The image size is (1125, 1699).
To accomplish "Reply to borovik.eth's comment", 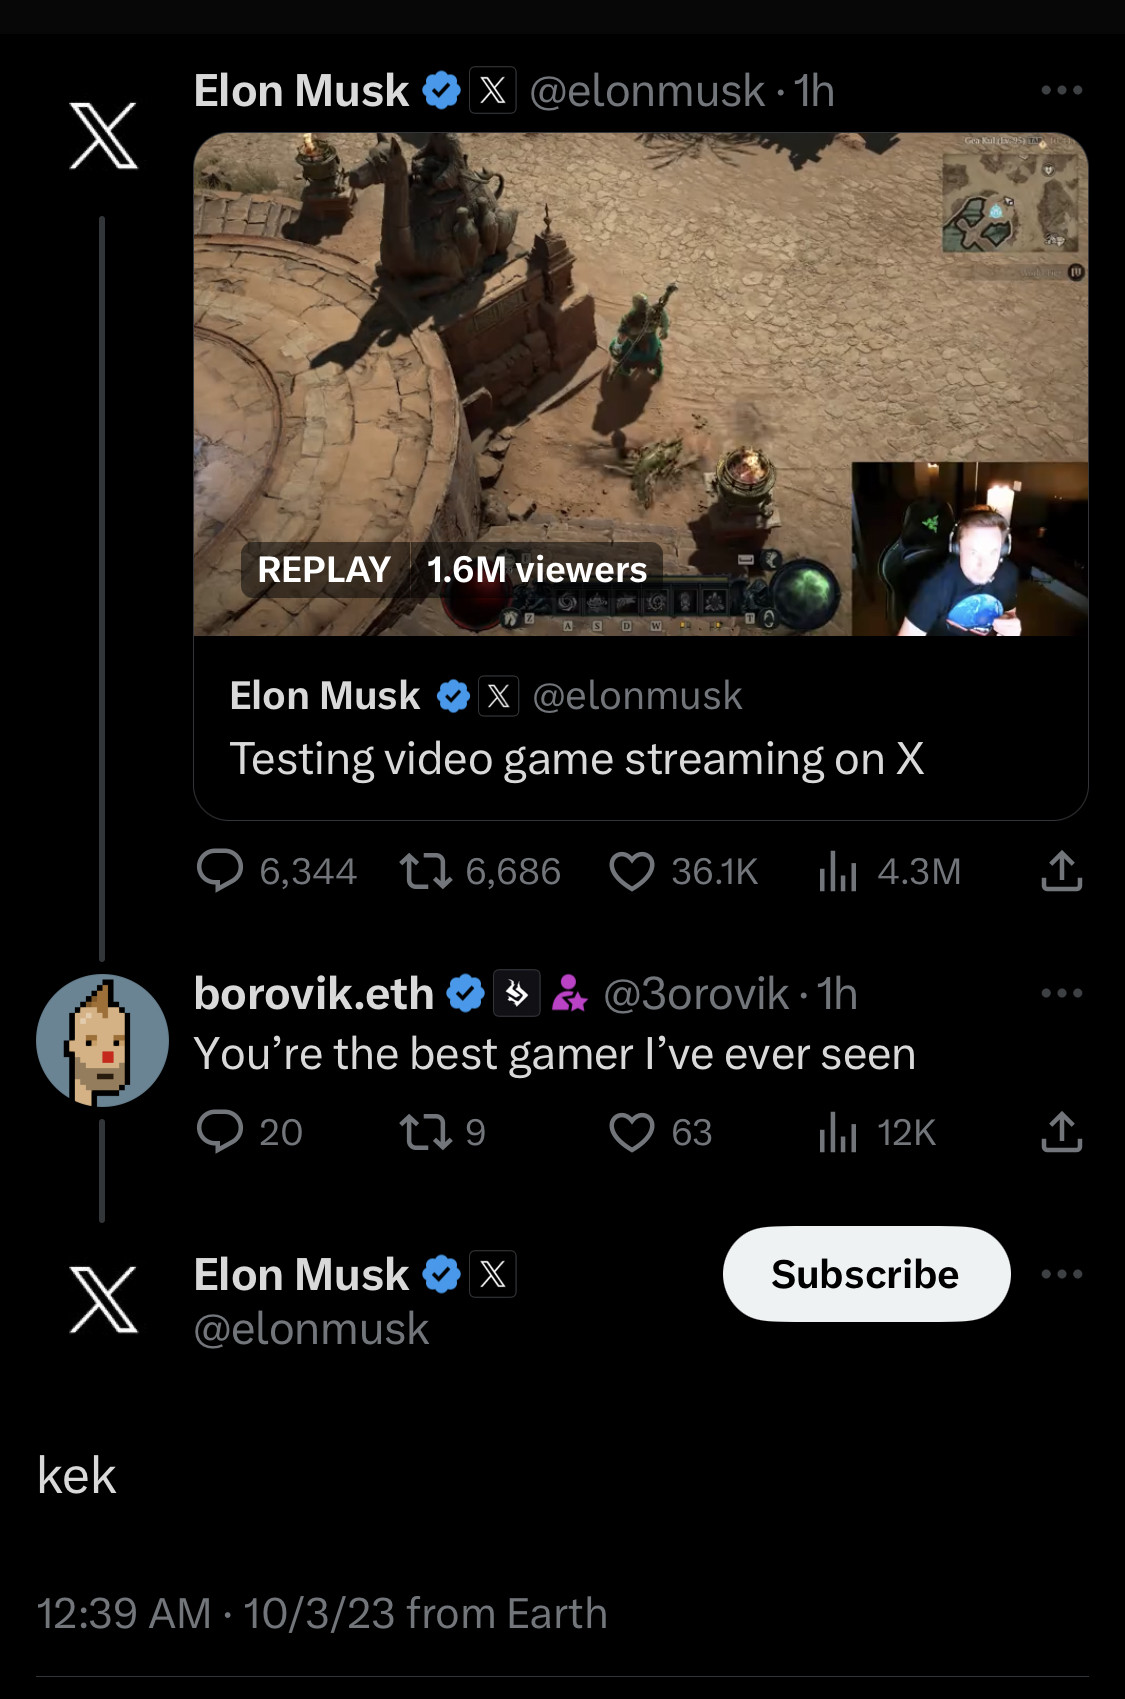I will [221, 1132].
